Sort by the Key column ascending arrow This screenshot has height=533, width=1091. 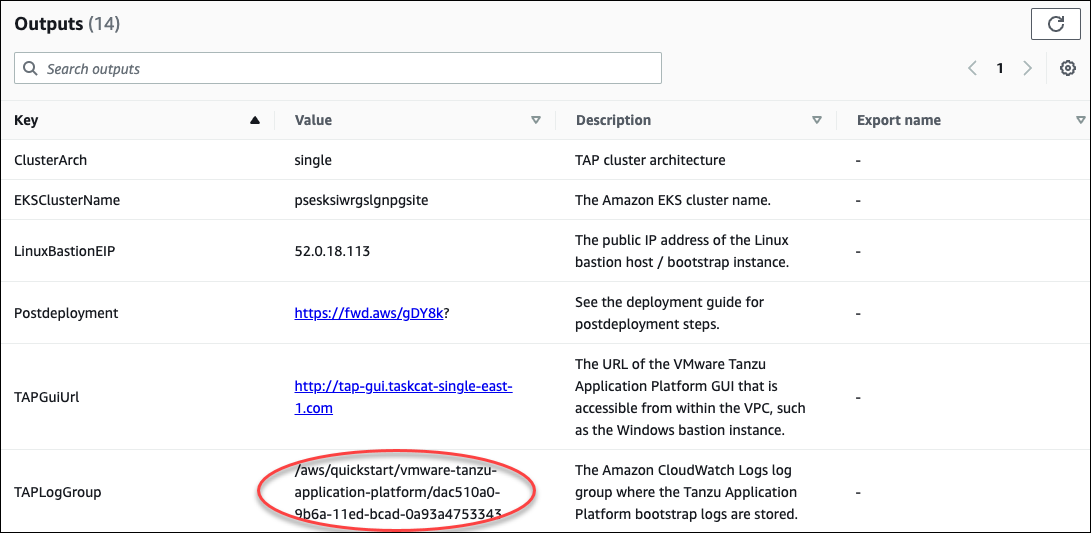(x=254, y=120)
